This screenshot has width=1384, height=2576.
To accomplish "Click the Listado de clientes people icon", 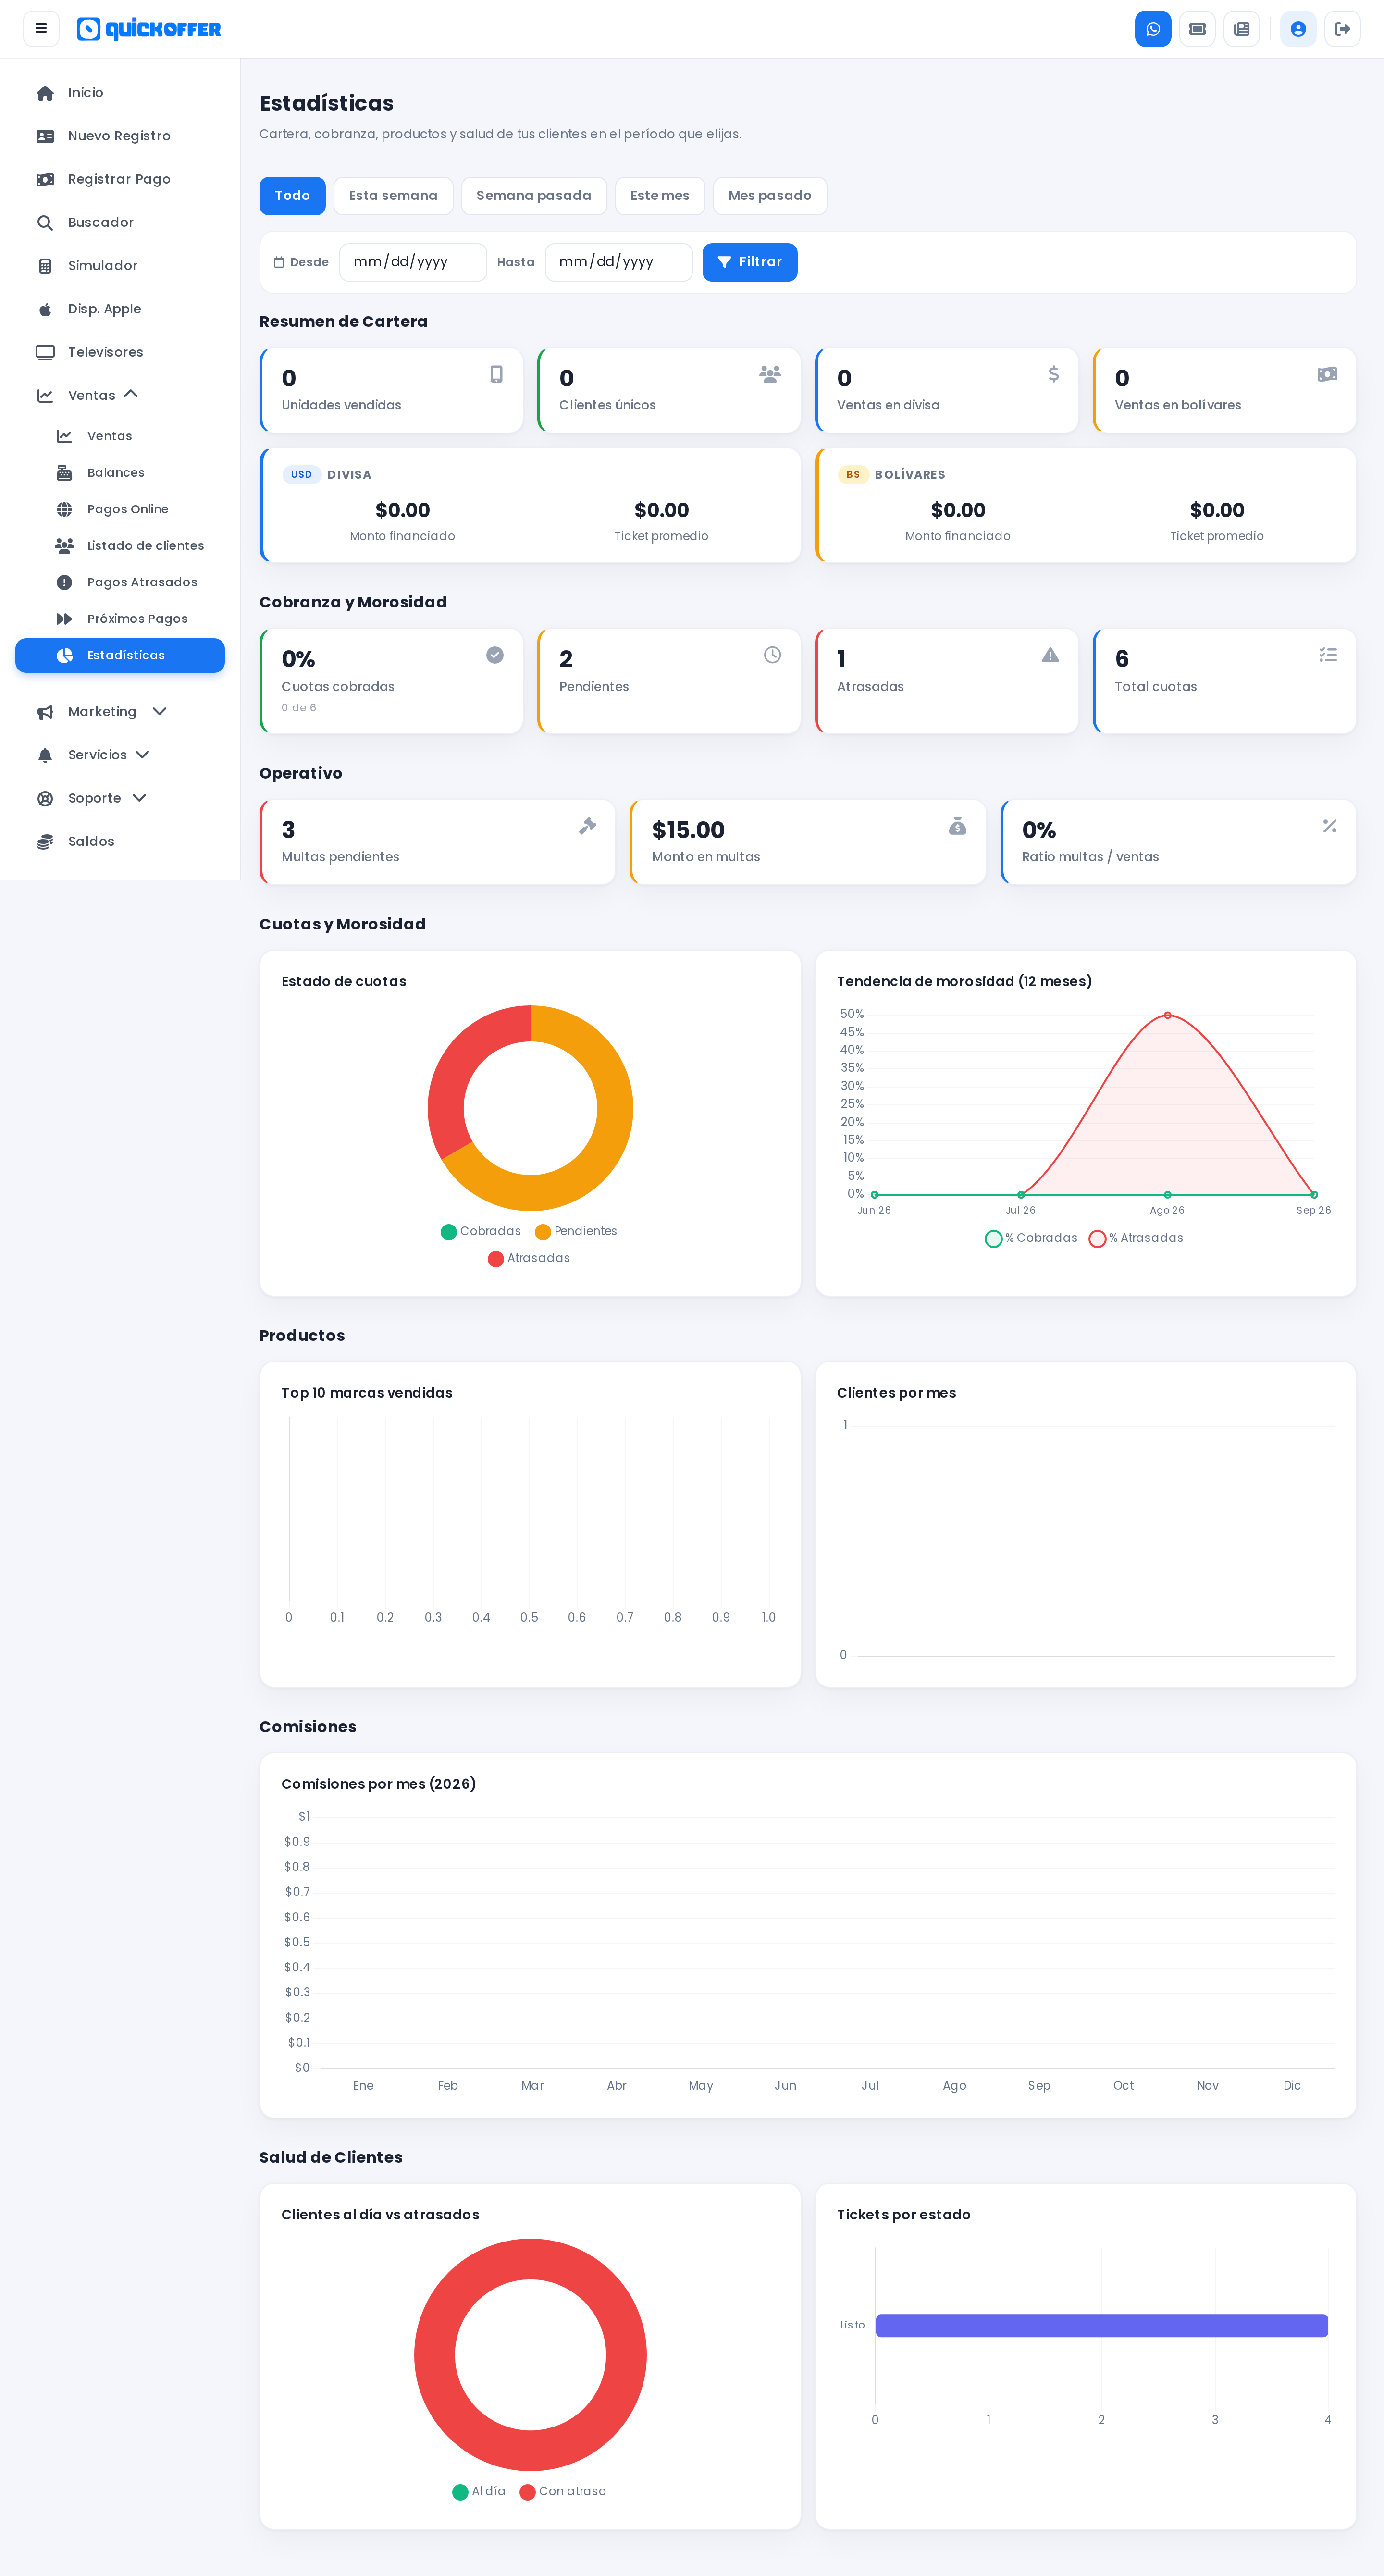I will click(64, 546).
